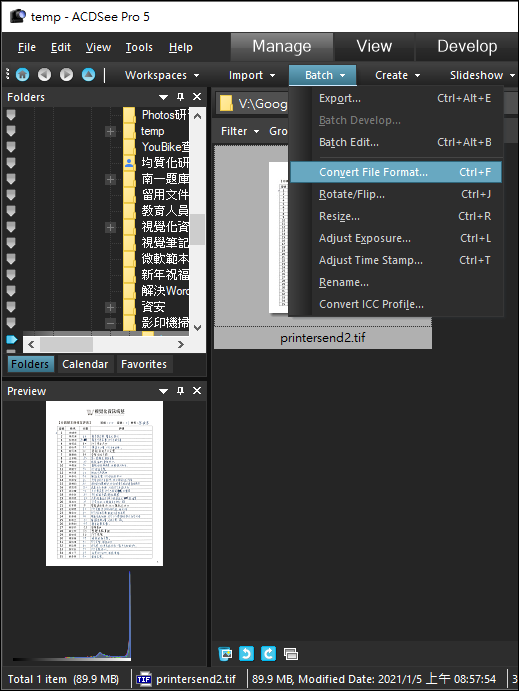Viewport: 519px width, 691px height.
Task: Choose Rename from Batch menu
Action: pyautogui.click(x=396, y=282)
